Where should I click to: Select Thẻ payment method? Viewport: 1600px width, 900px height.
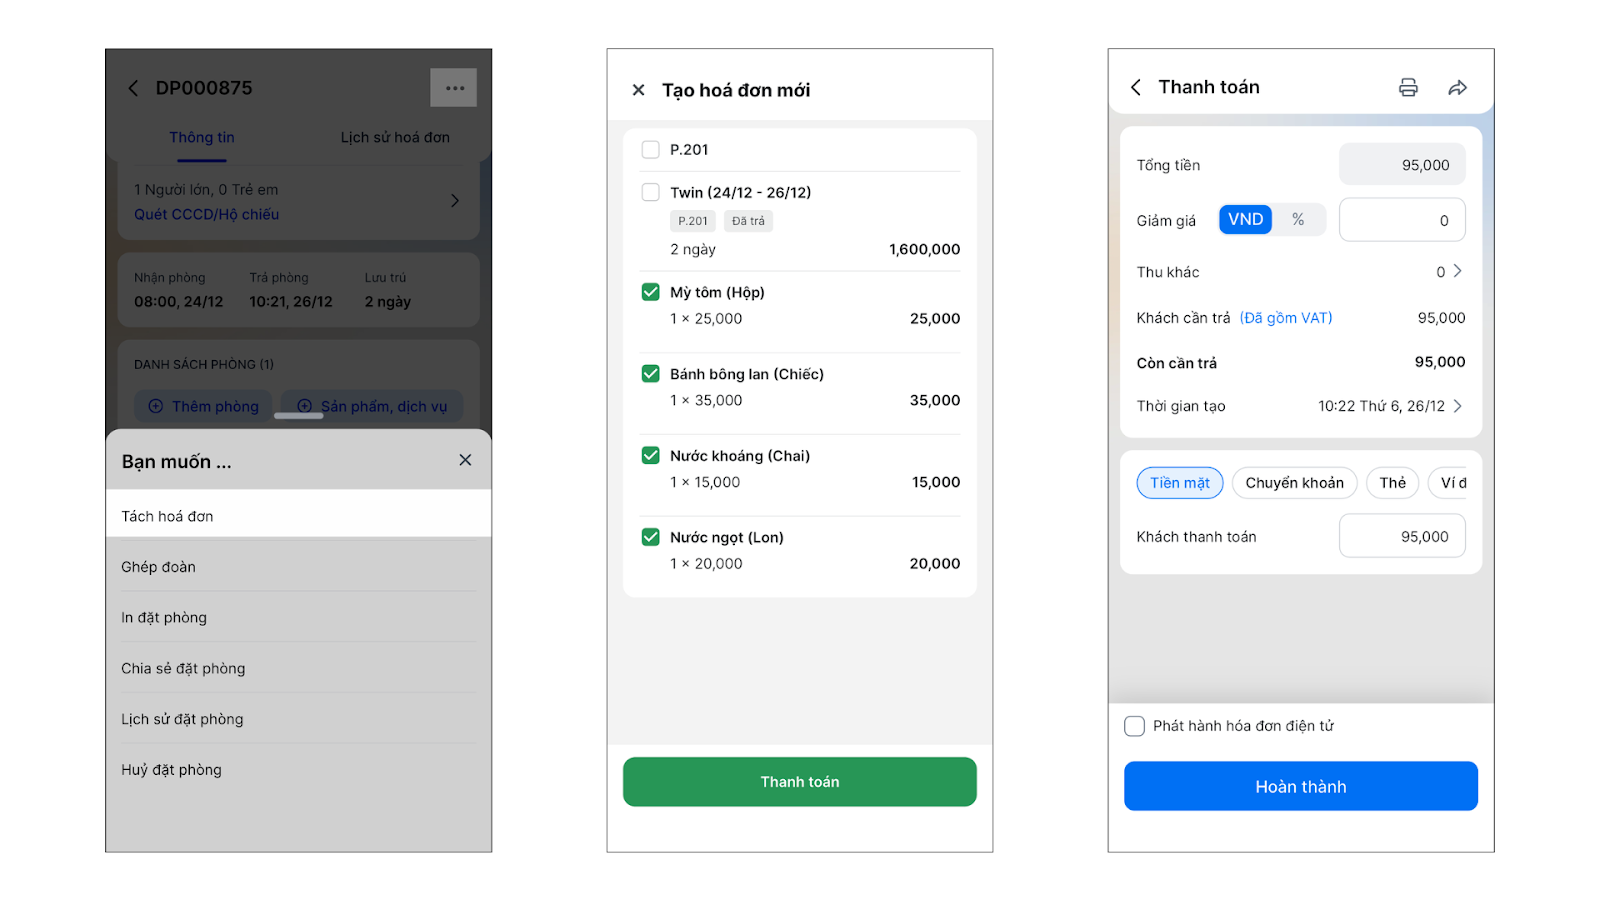(x=1393, y=483)
